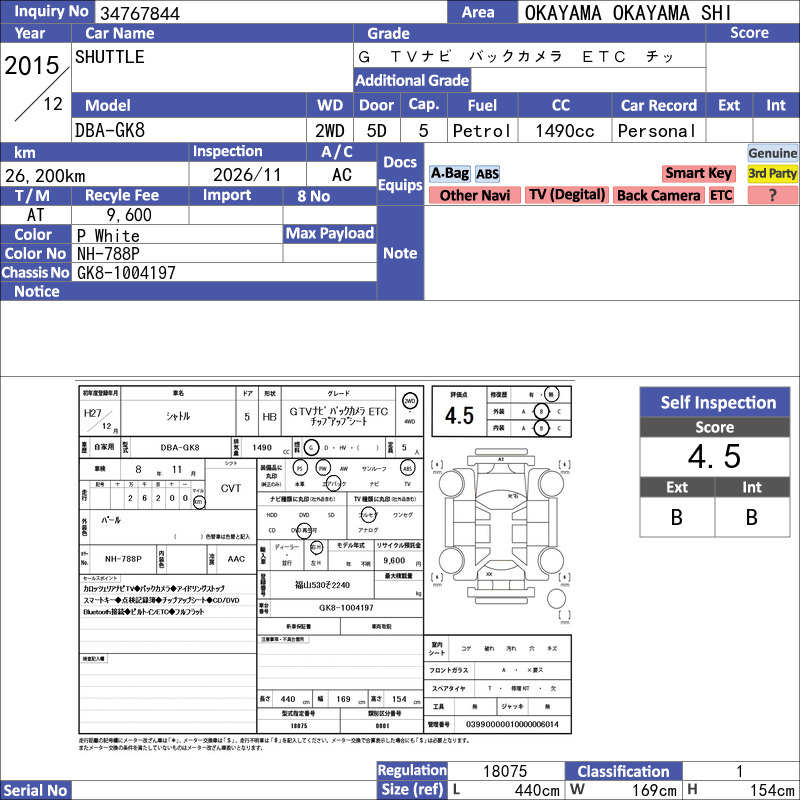The width and height of the screenshot is (800, 800).
Task: Click the Serial No header
Action: tap(36, 790)
